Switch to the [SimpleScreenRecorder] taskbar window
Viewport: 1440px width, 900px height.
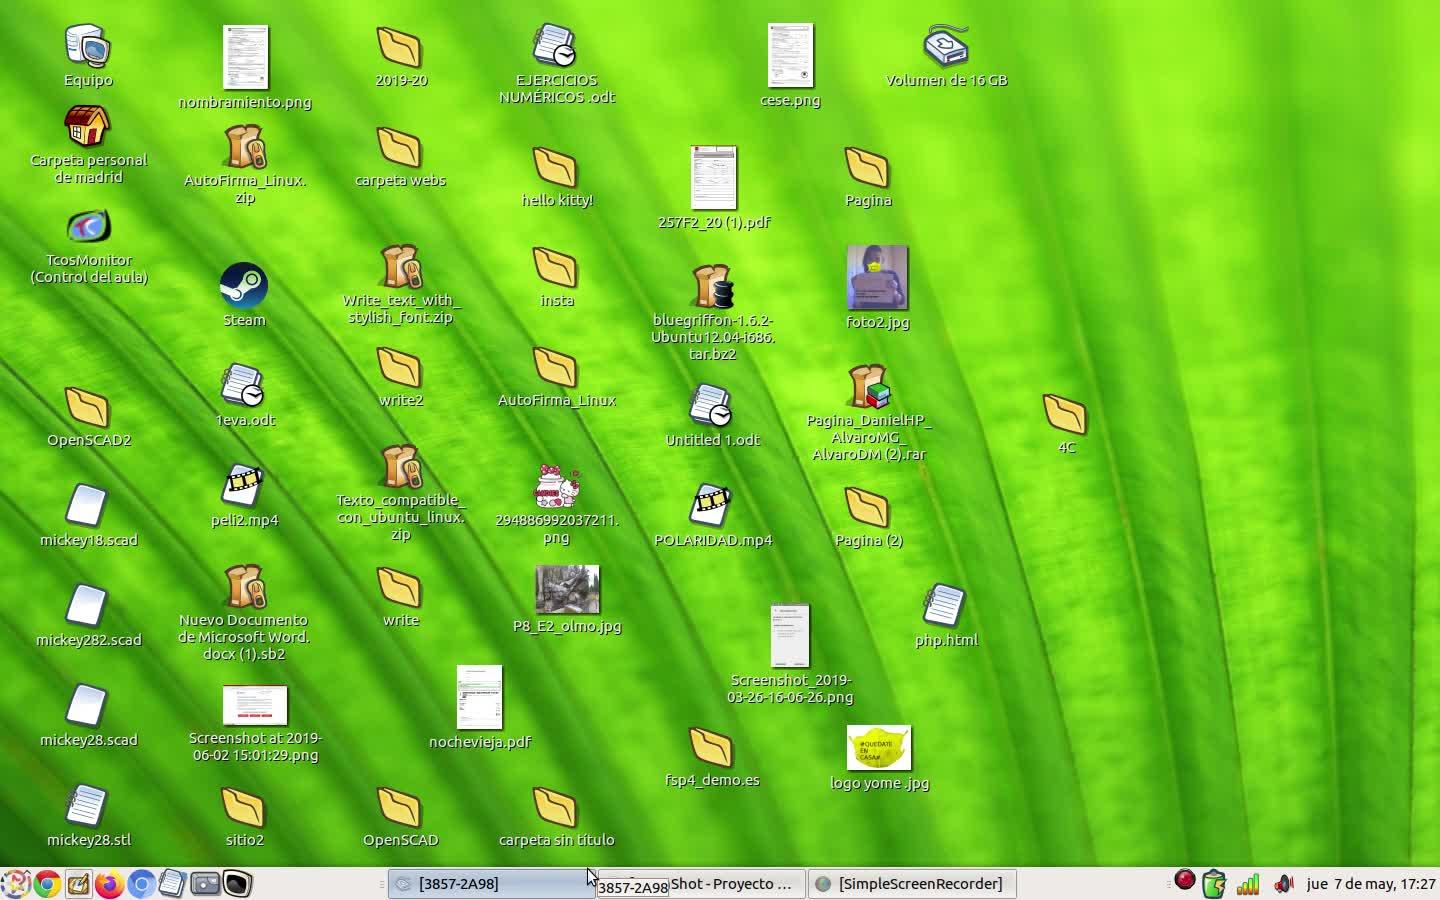912,884
